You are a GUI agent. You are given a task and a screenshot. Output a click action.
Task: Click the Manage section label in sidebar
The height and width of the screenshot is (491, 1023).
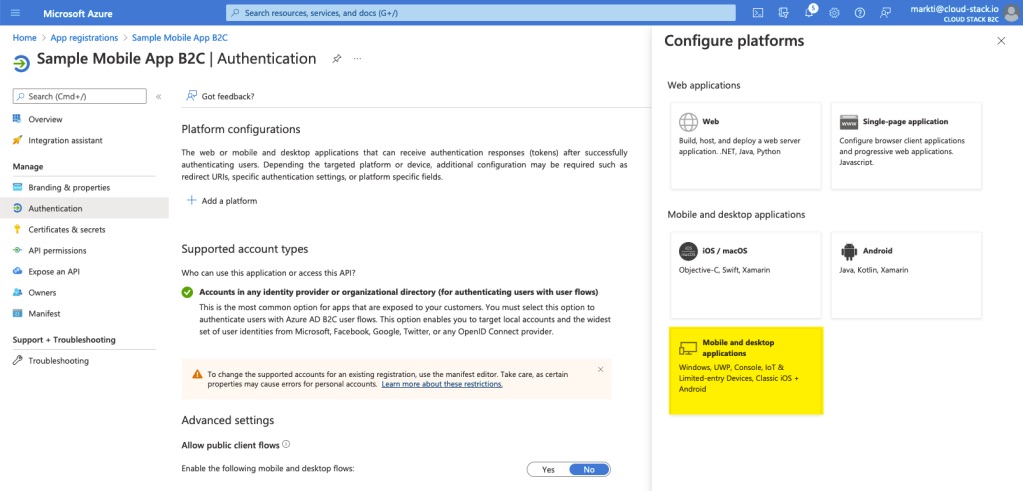28,167
